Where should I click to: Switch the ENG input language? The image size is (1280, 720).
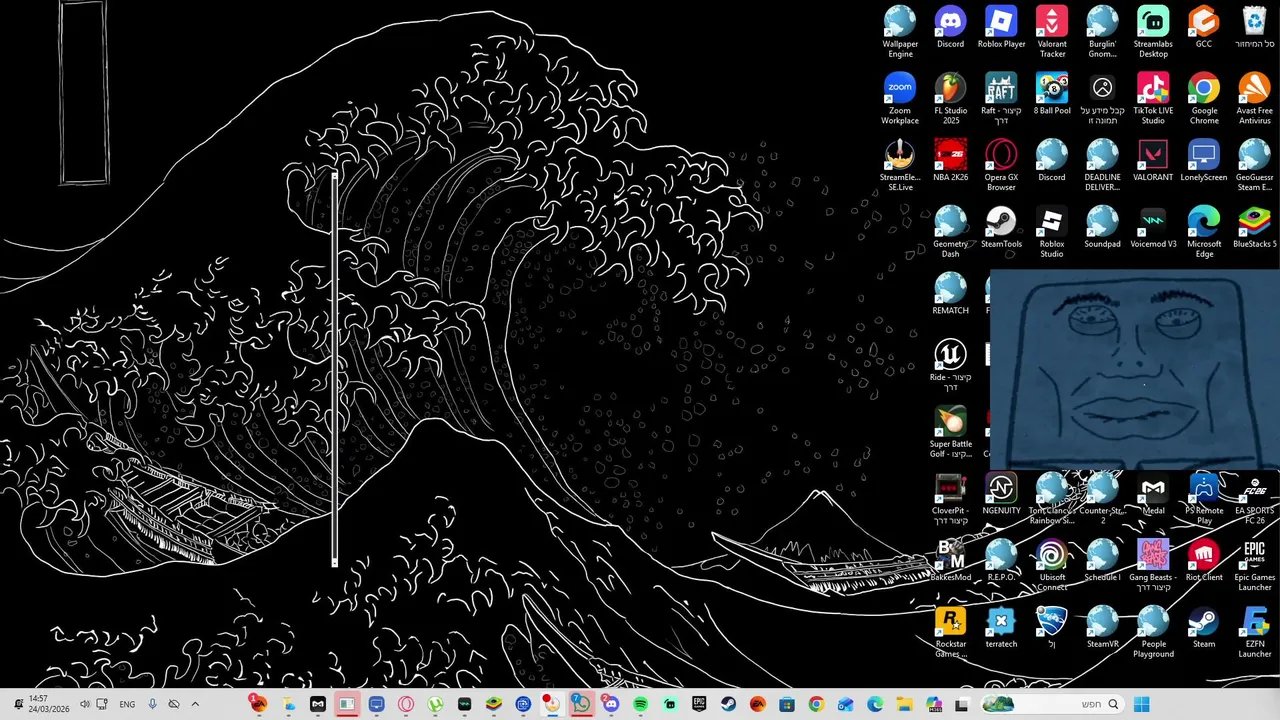click(127, 704)
